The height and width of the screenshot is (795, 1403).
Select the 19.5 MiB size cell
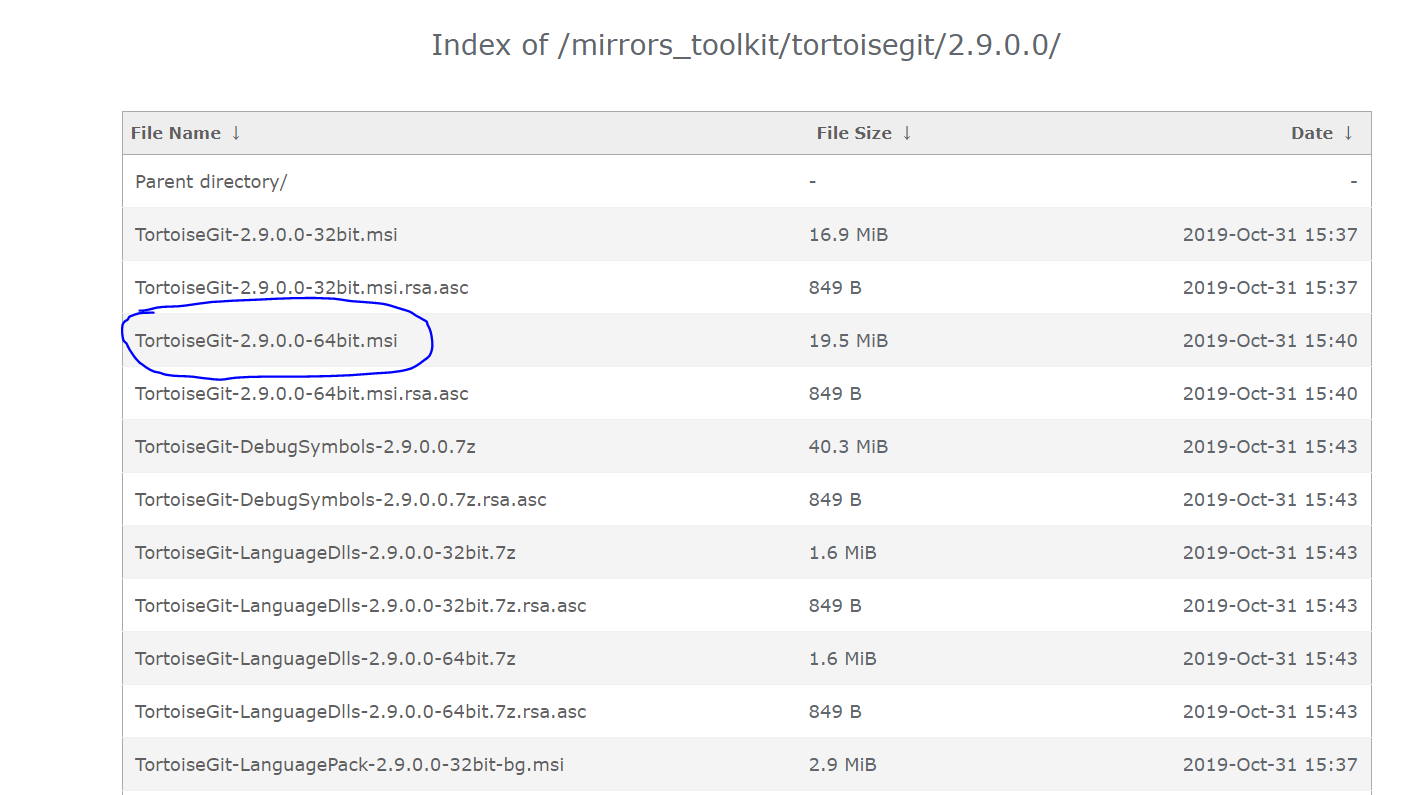tap(848, 341)
